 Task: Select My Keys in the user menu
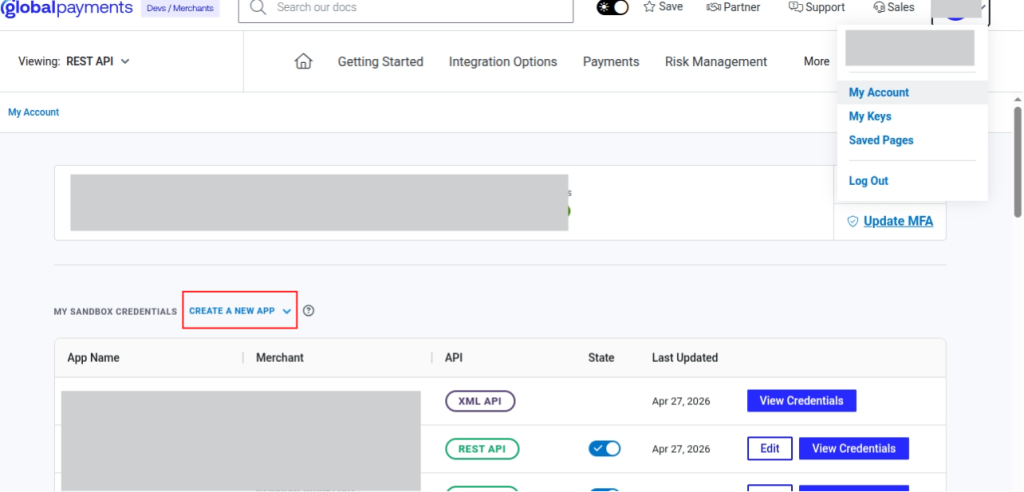870,116
